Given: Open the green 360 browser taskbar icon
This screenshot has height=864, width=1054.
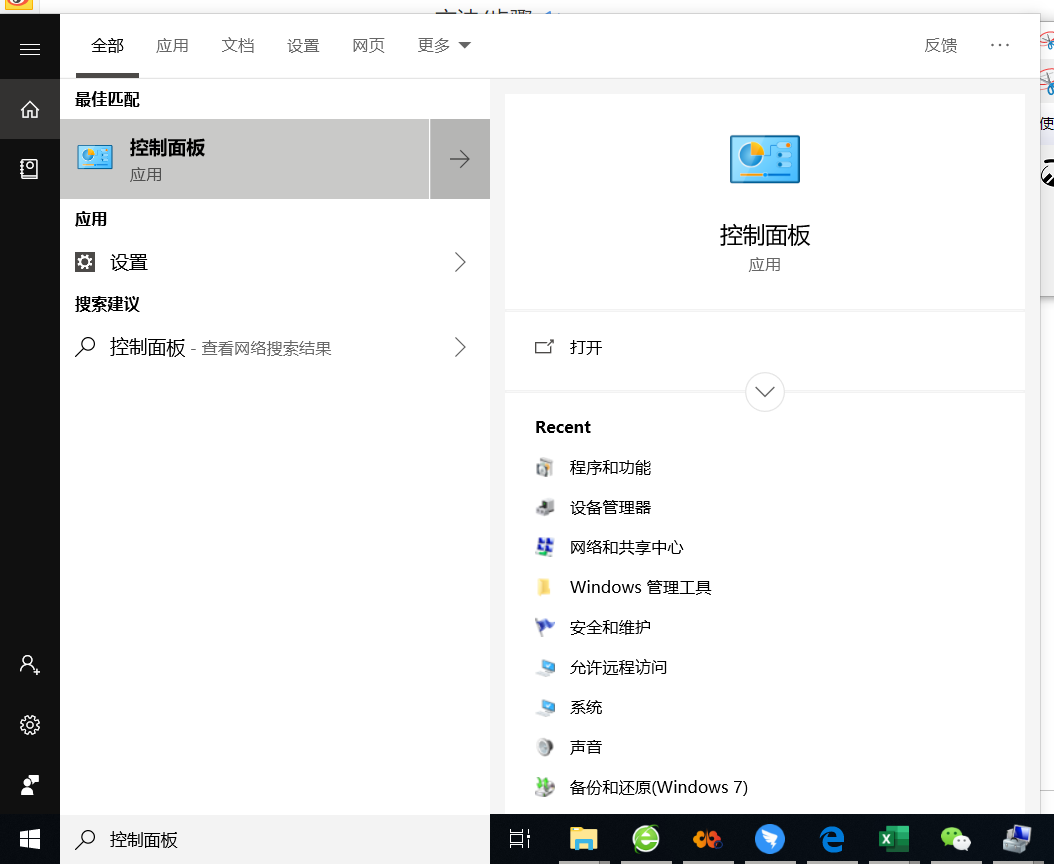Looking at the screenshot, I should pyautogui.click(x=645, y=838).
